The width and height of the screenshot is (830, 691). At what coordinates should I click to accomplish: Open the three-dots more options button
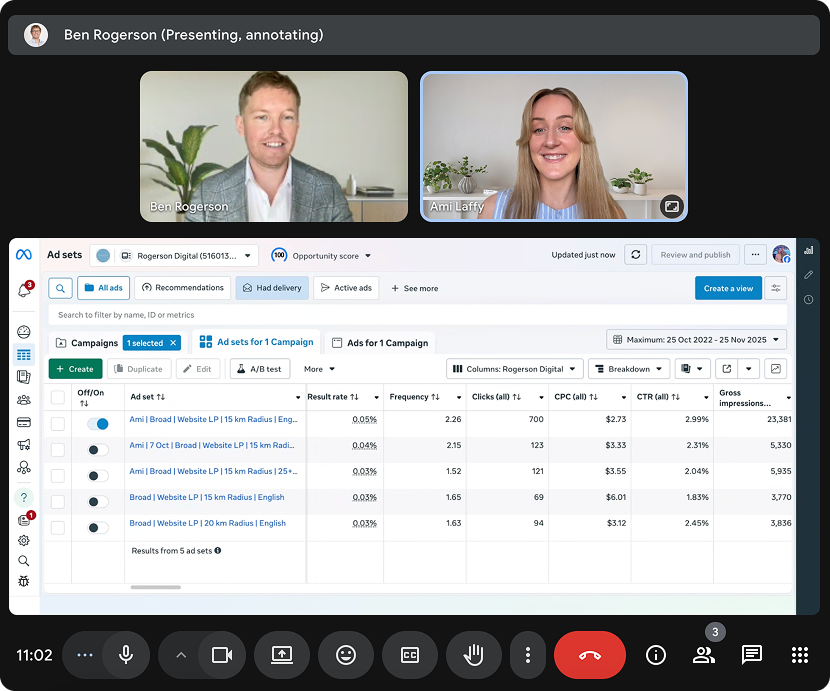pos(755,255)
